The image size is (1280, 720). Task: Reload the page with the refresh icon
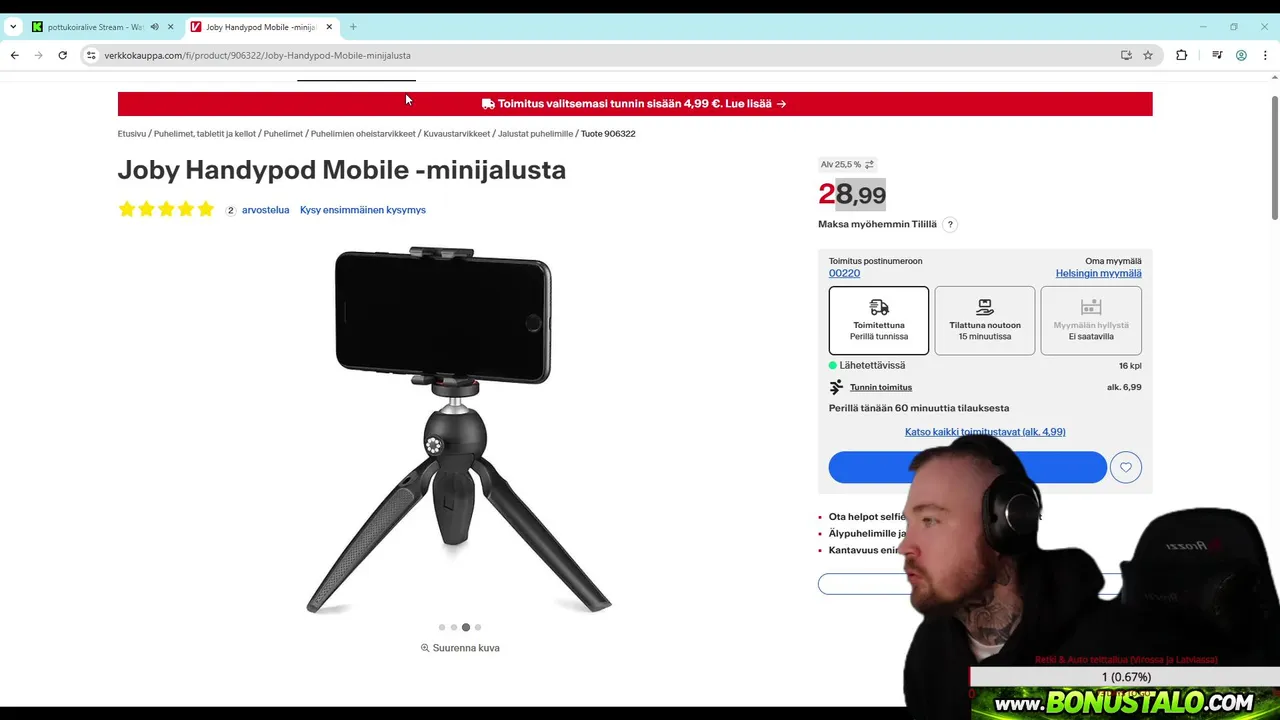[62, 55]
